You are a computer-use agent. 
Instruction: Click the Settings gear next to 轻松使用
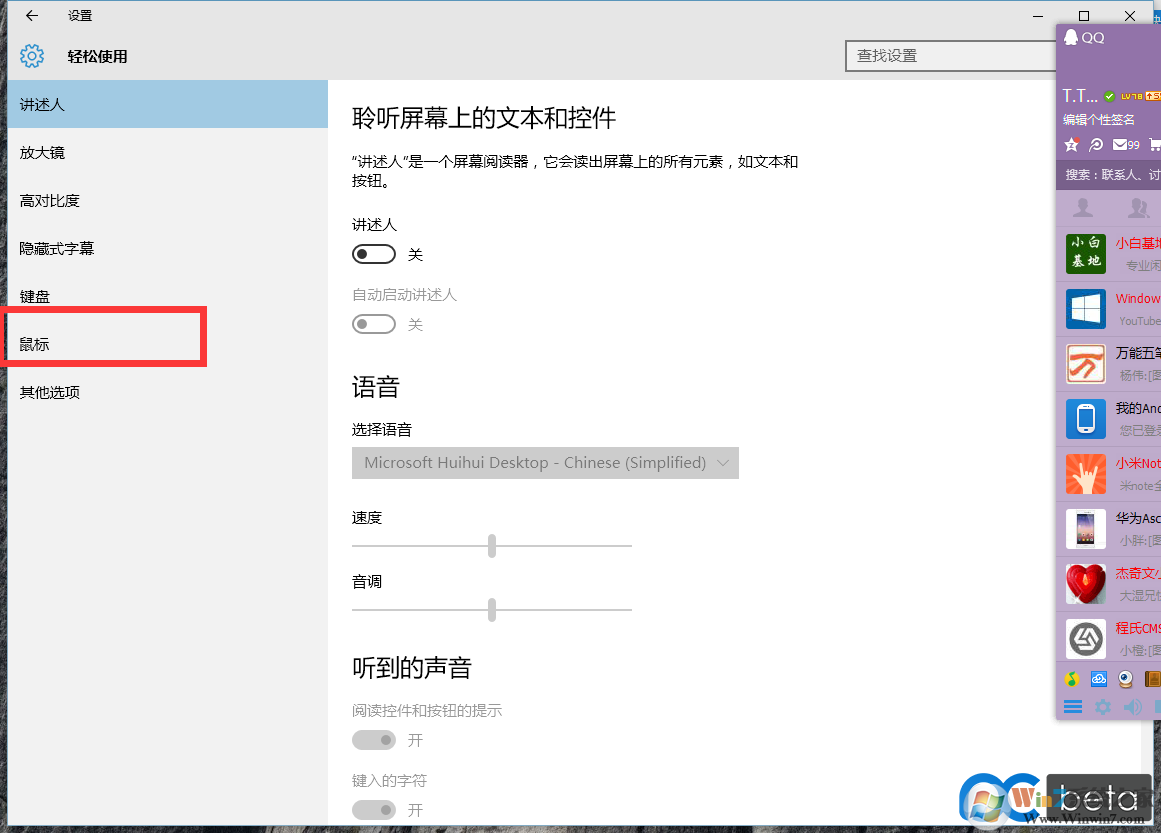32,56
